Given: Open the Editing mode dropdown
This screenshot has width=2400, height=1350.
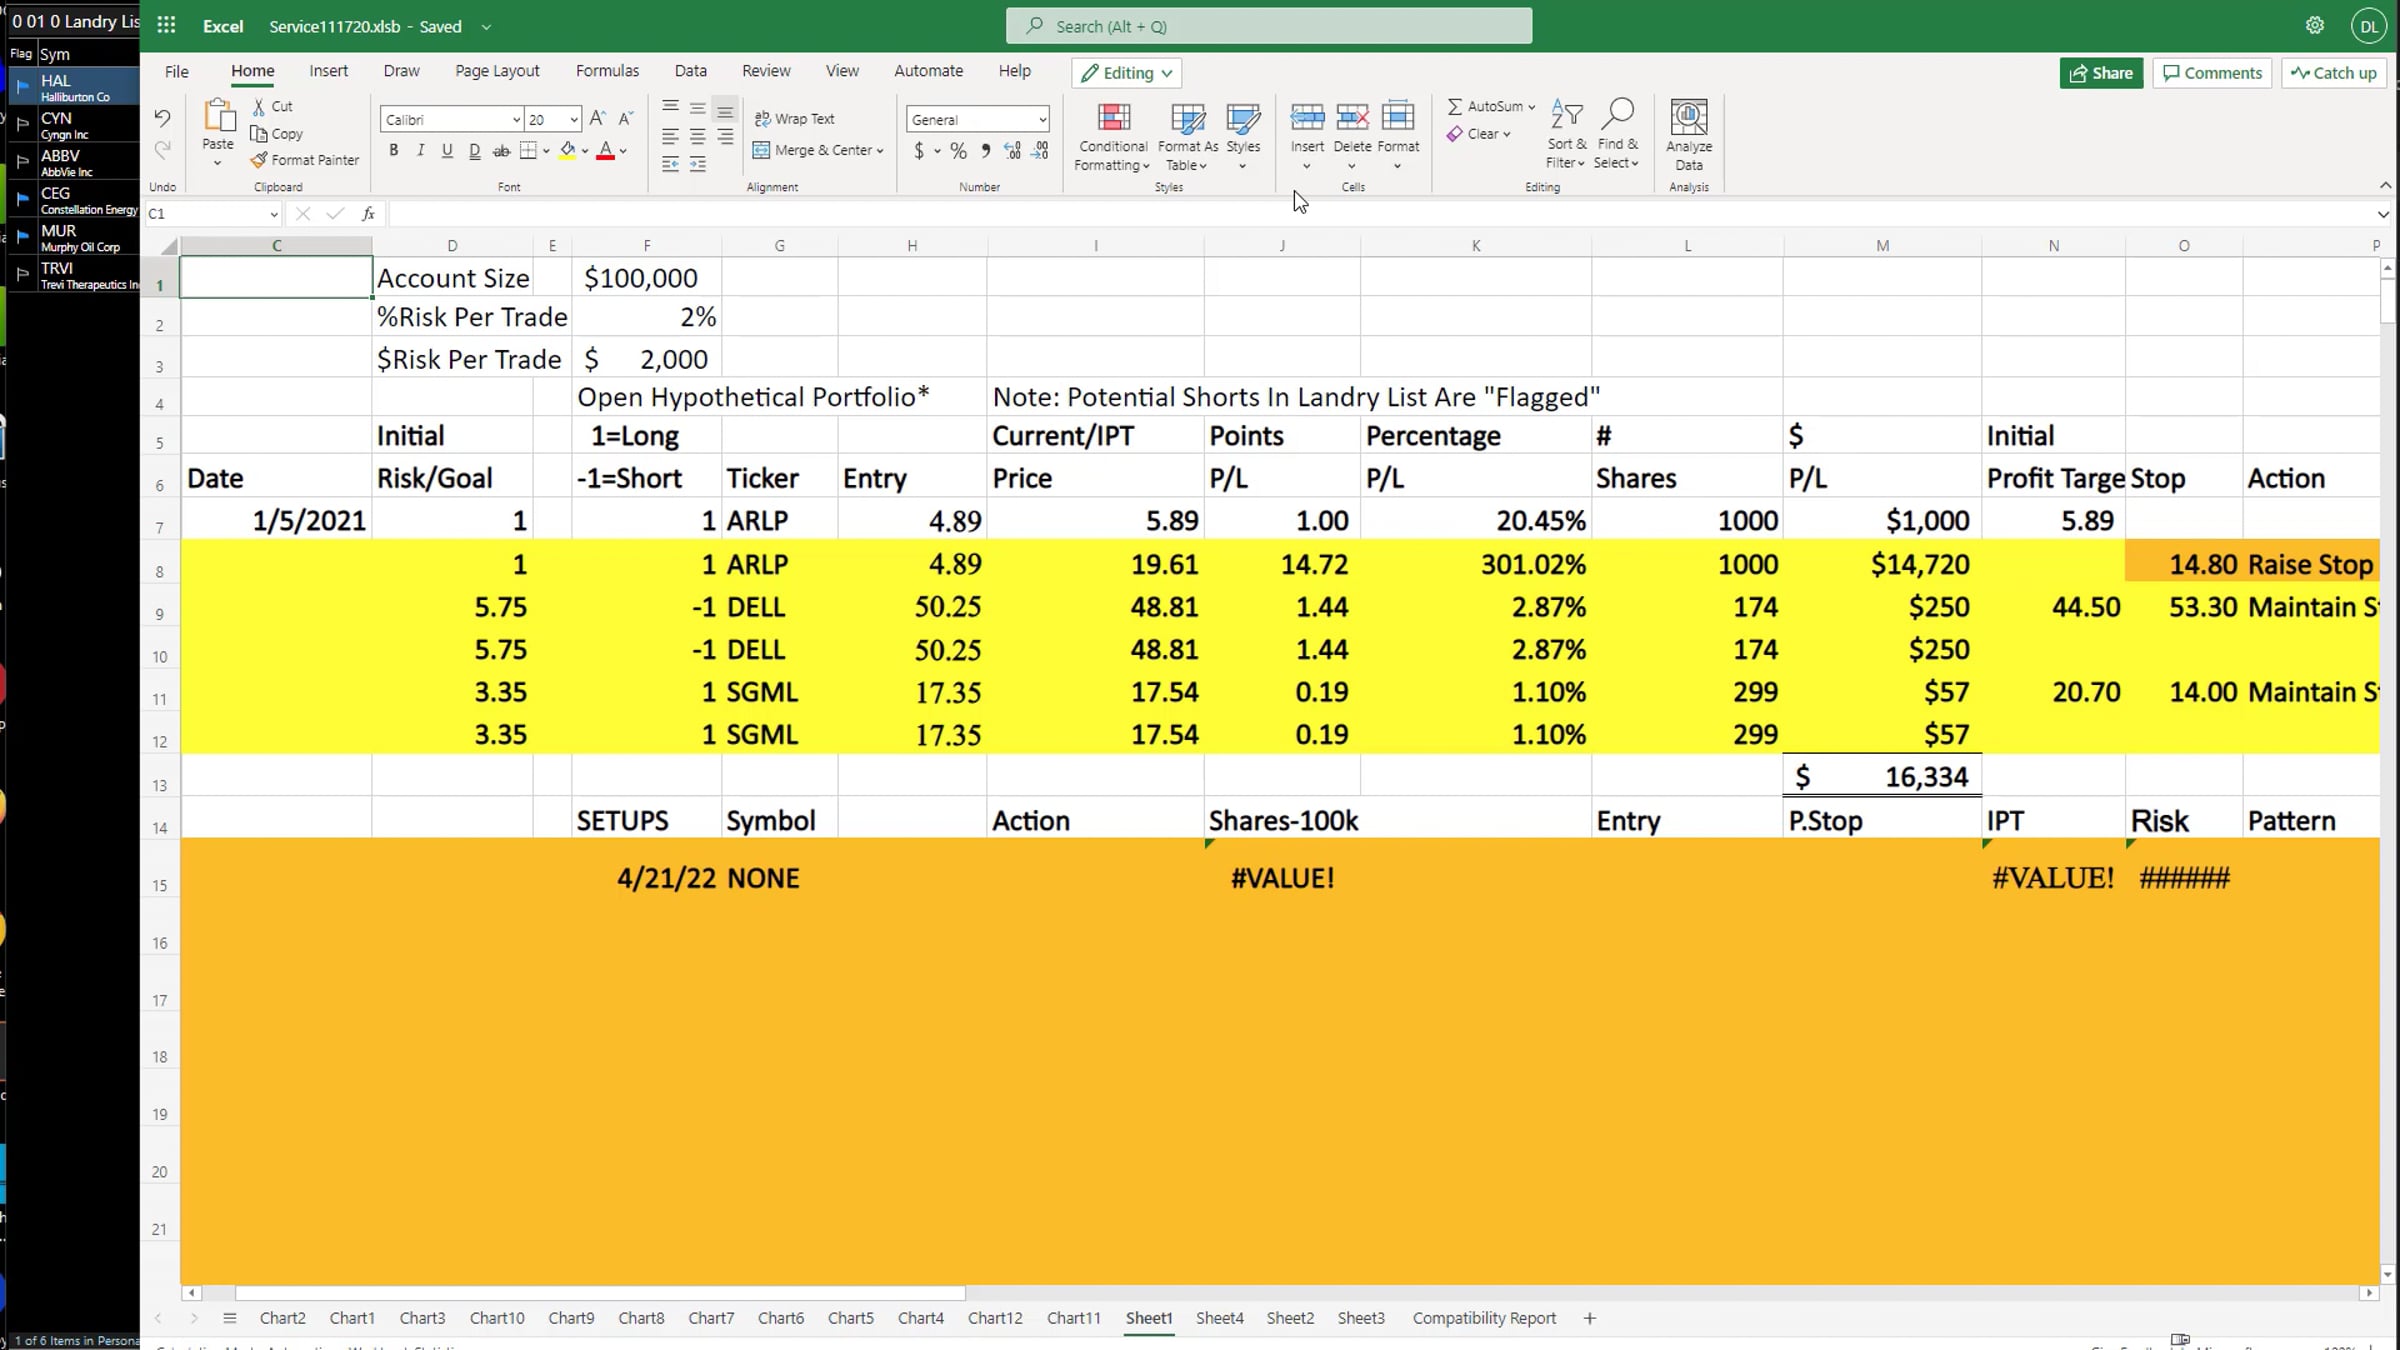Looking at the screenshot, I should tap(1126, 73).
